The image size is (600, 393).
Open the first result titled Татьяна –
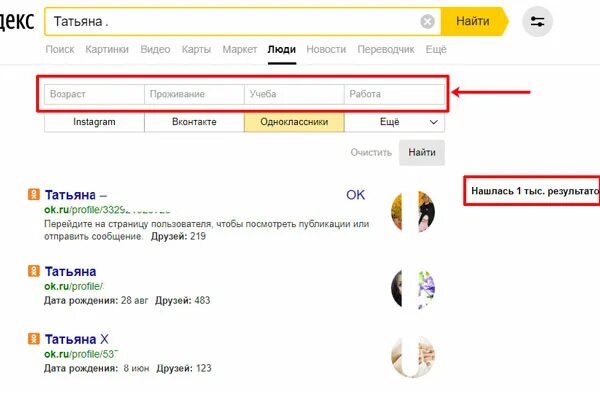click(x=76, y=195)
